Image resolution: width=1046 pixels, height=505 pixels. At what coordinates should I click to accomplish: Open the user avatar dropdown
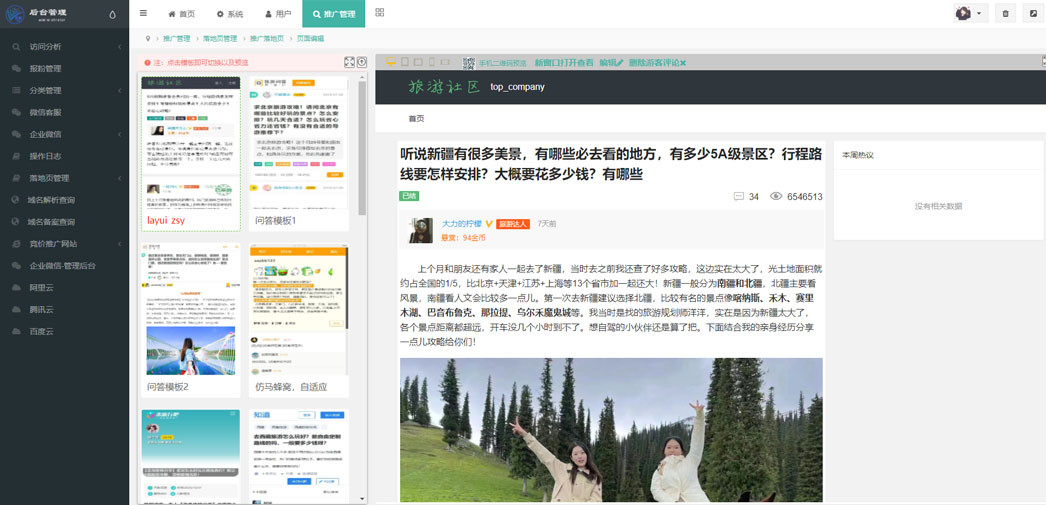click(968, 14)
